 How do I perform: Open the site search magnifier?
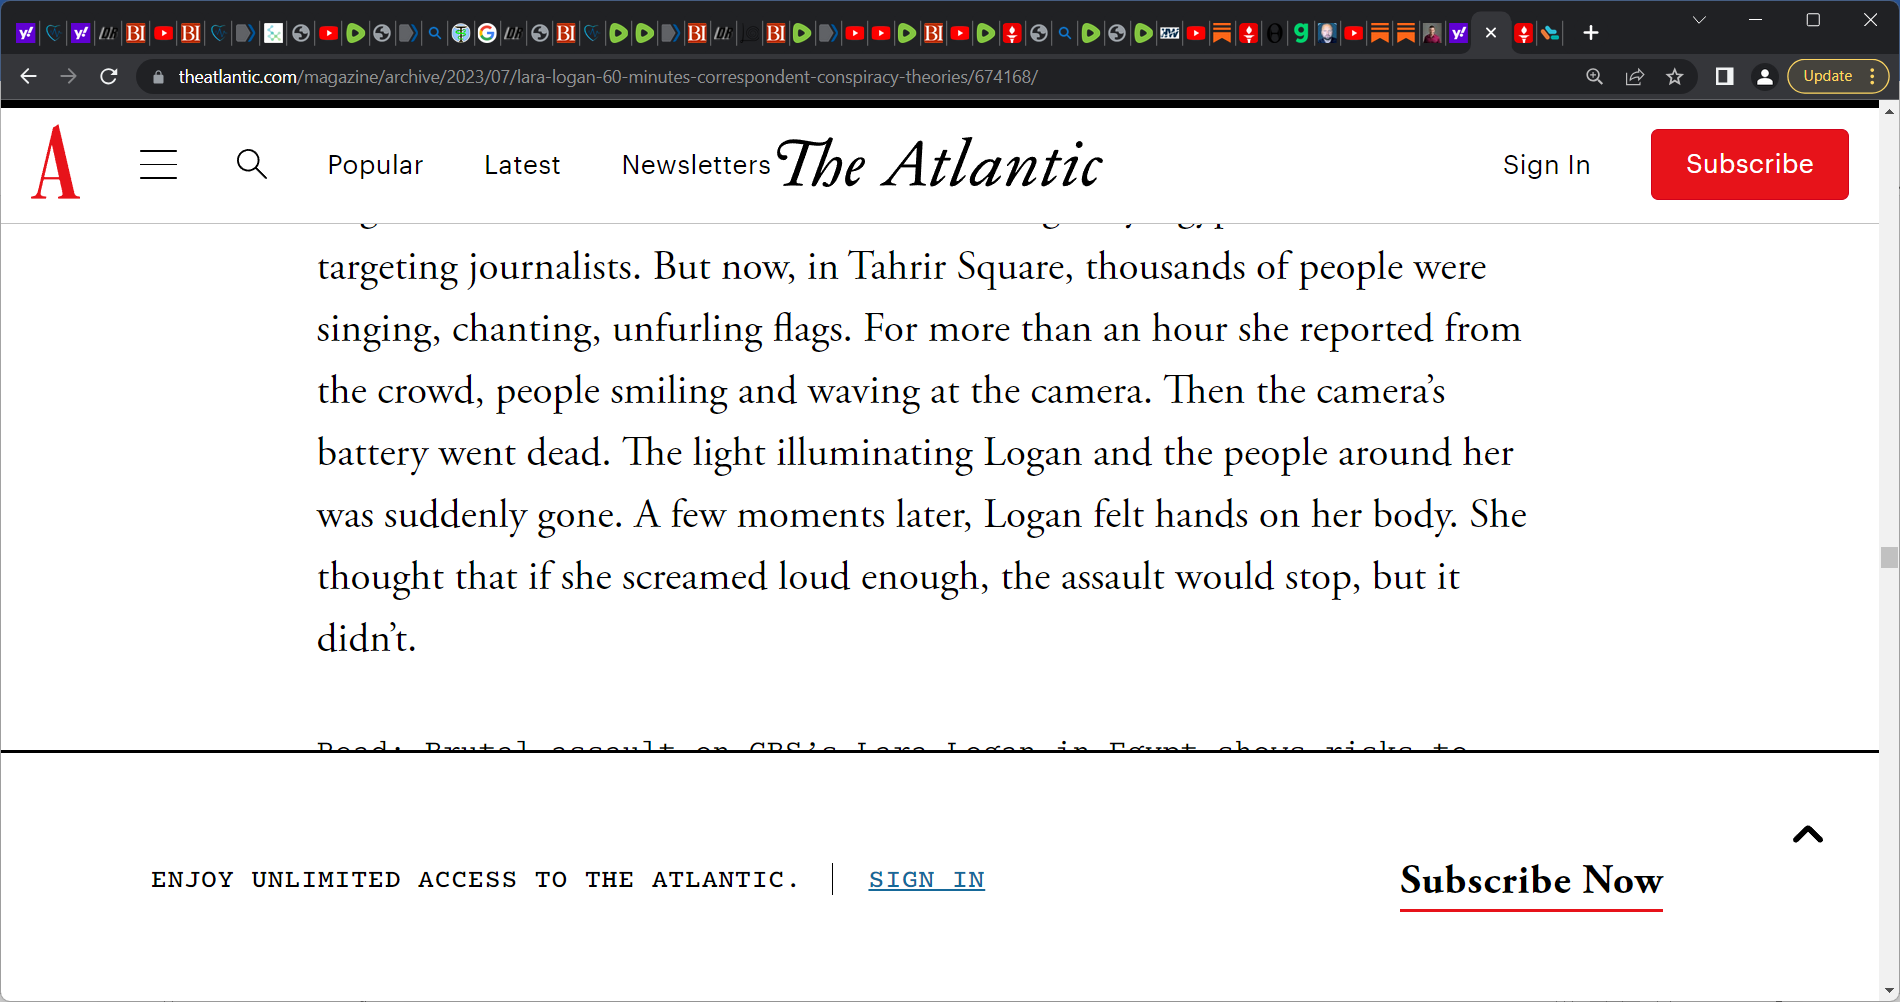click(252, 164)
